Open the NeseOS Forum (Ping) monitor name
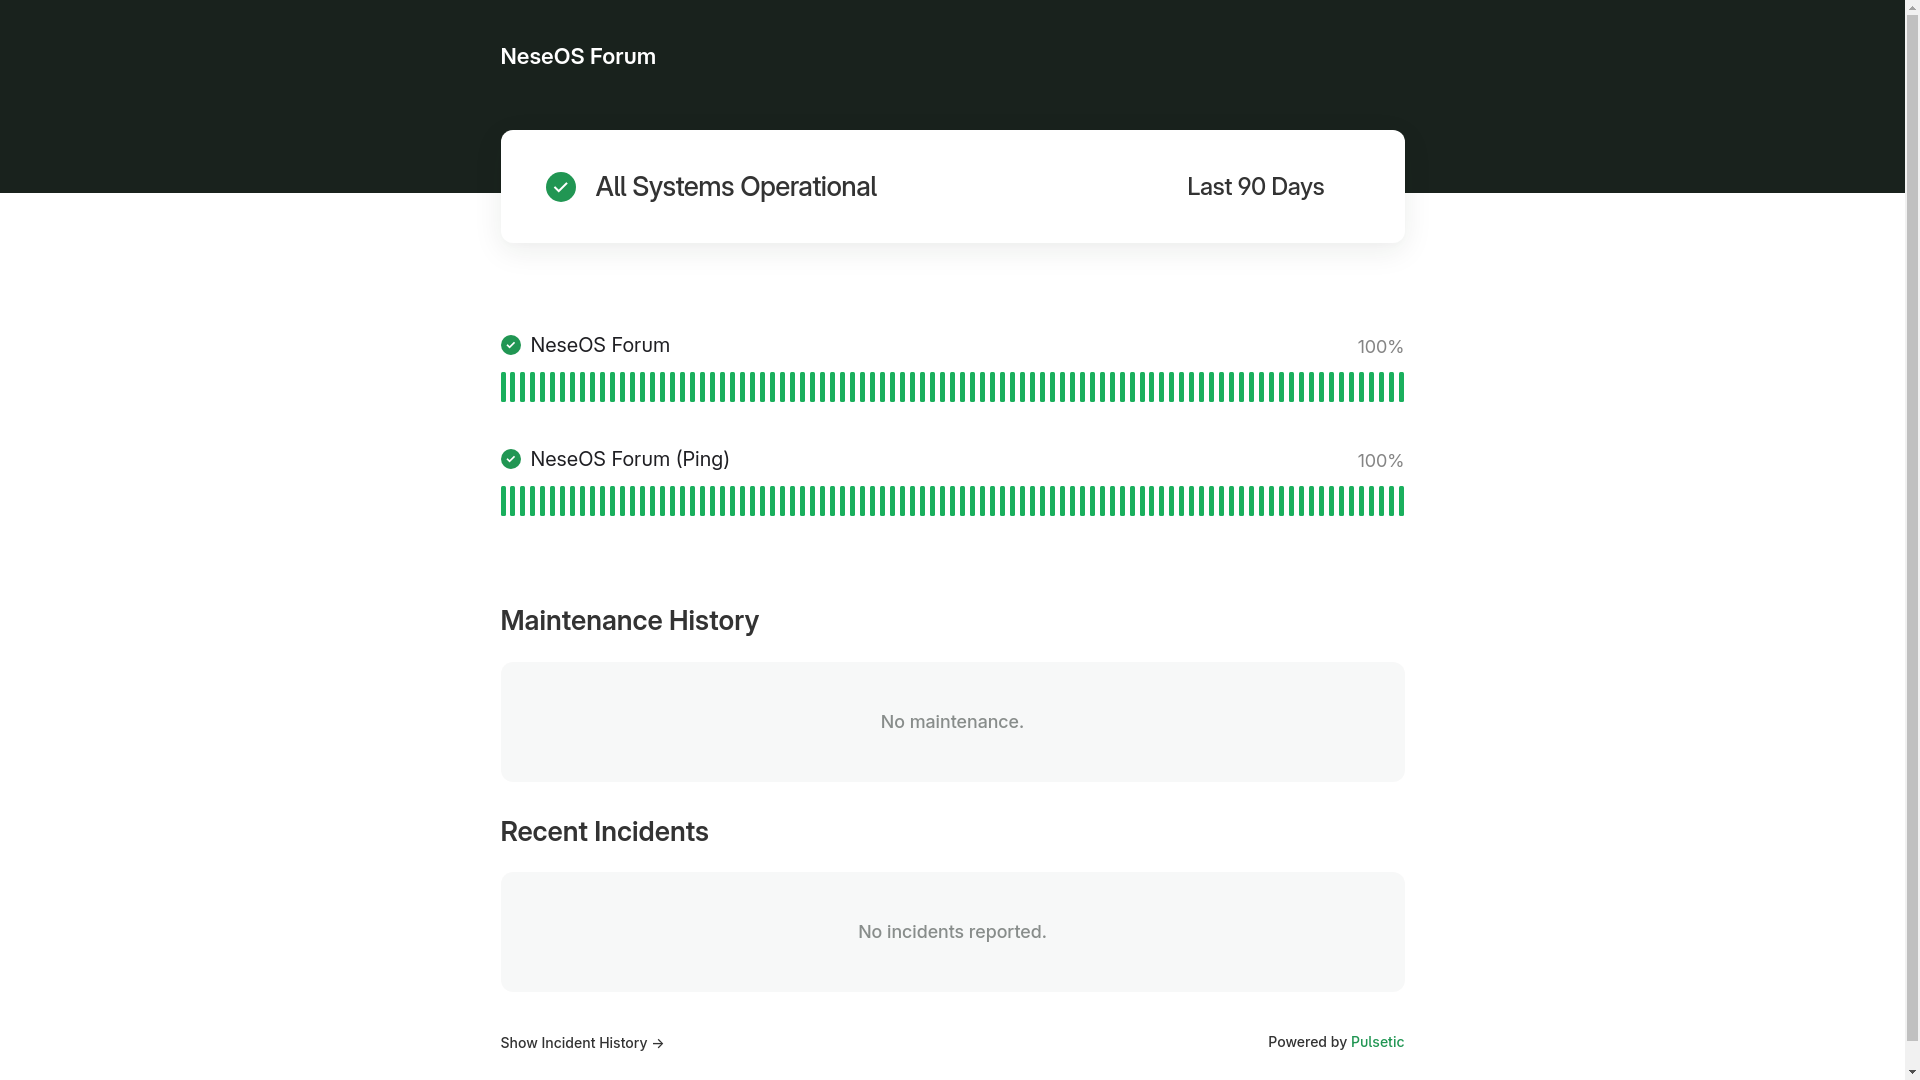The width and height of the screenshot is (1920, 1080). coord(630,459)
